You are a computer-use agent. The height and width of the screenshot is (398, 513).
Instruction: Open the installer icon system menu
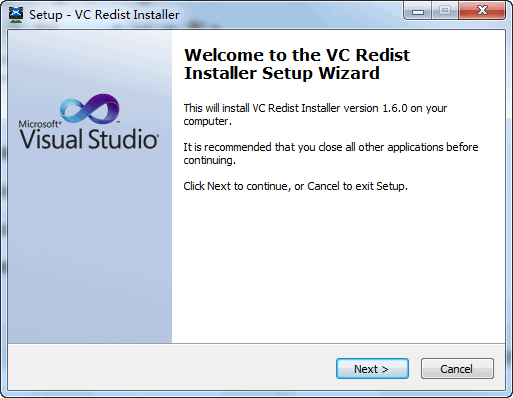[16, 14]
